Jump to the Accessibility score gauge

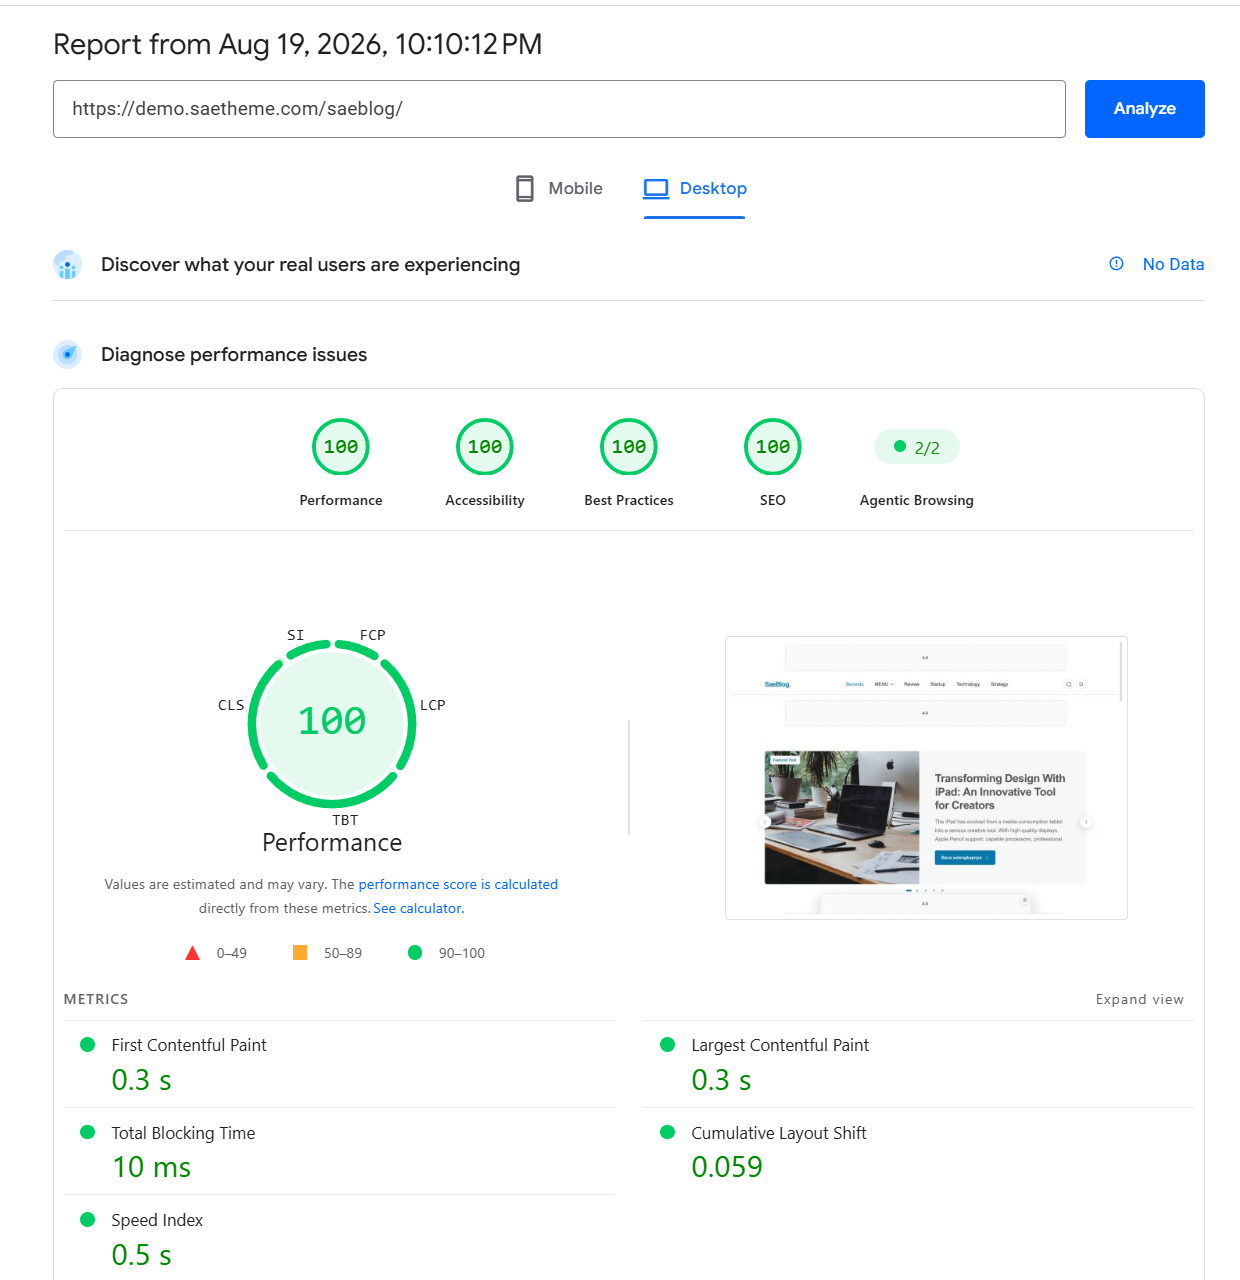pos(485,447)
